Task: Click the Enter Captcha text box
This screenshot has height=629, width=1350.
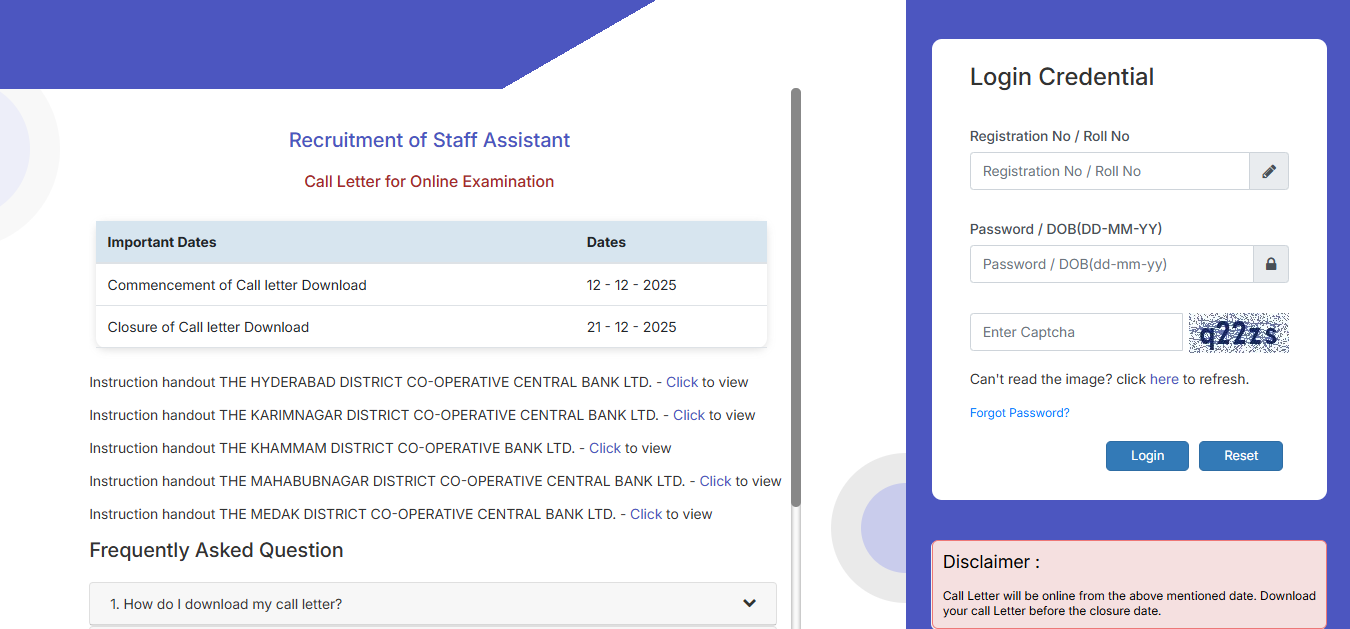Action: [1076, 332]
